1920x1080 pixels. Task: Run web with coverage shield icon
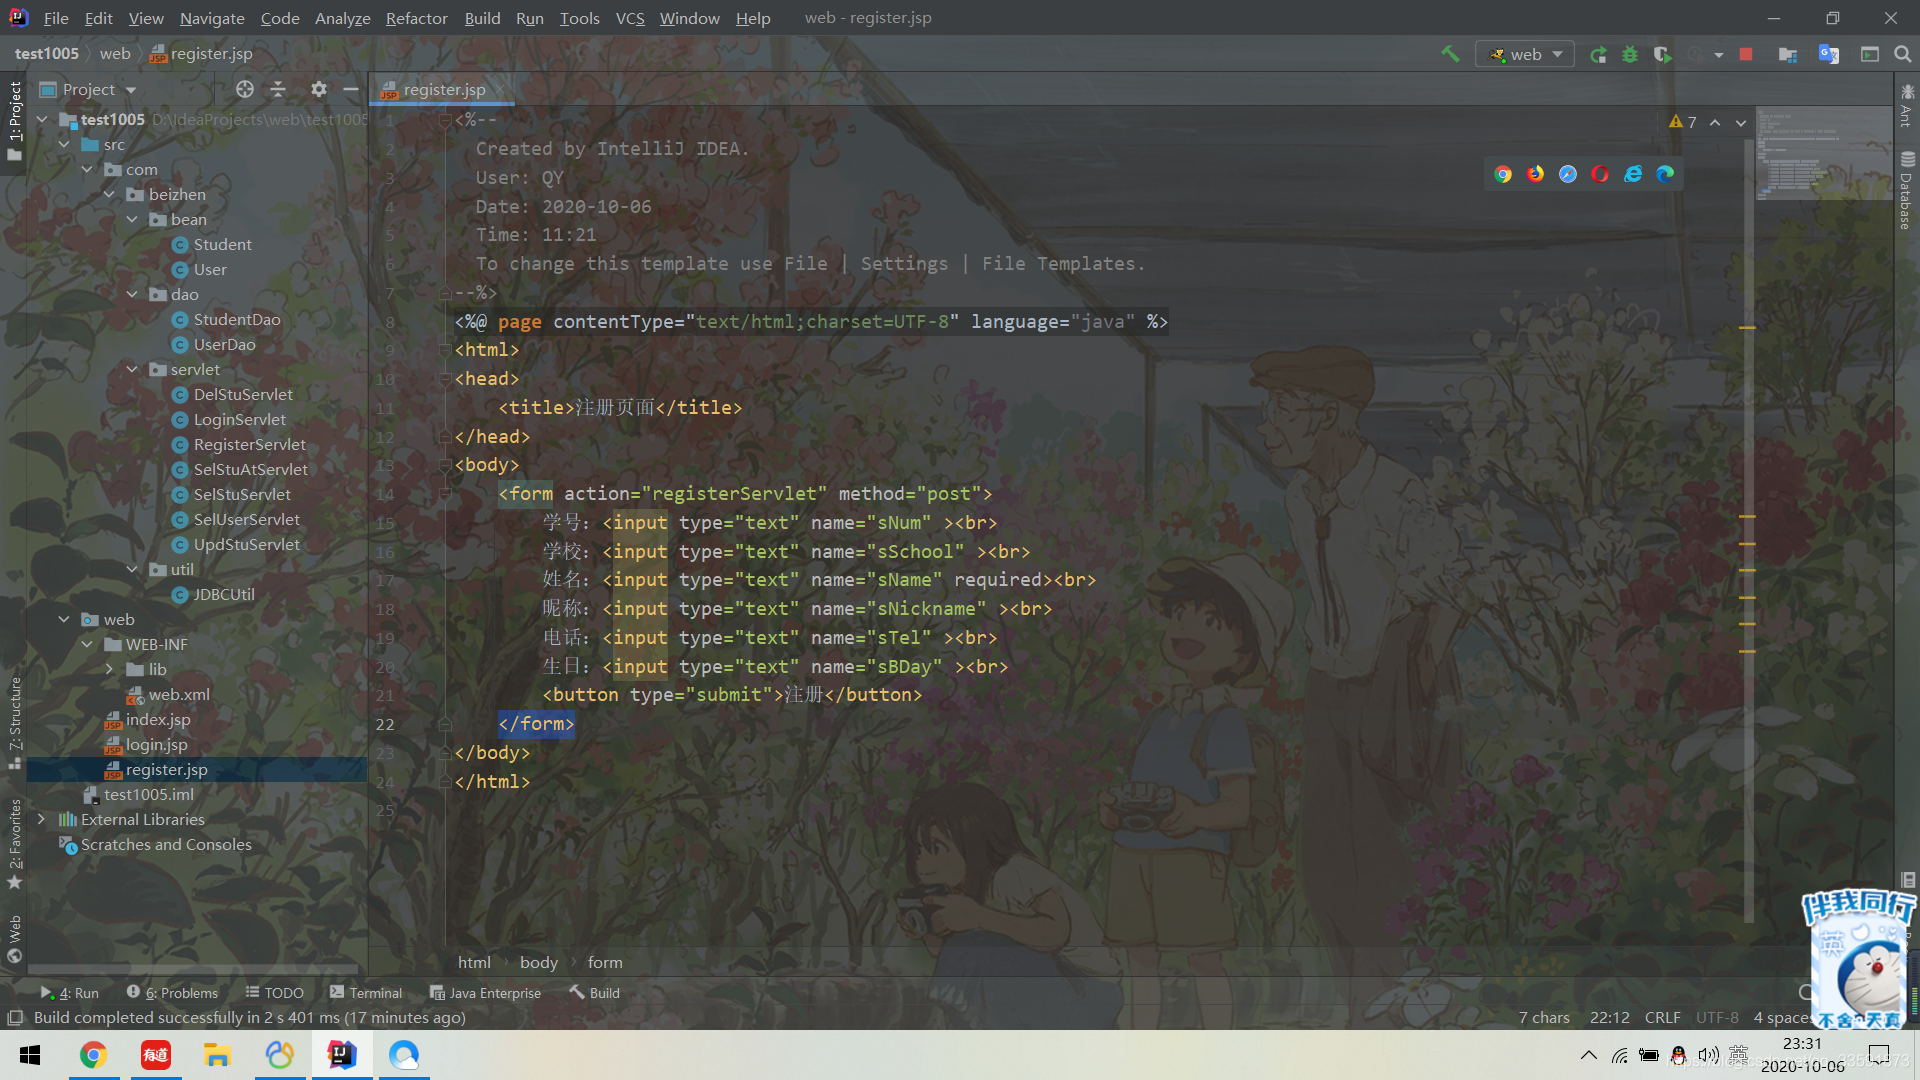tap(1662, 55)
